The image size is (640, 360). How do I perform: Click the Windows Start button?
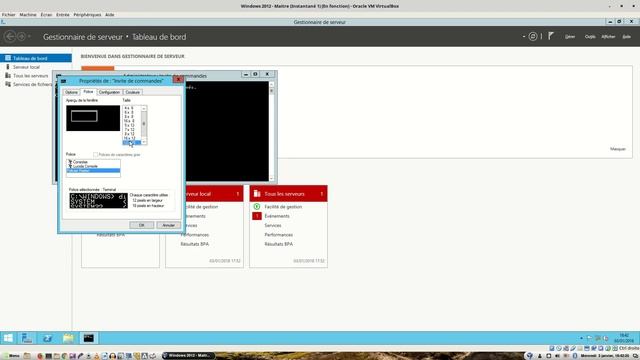click(8, 338)
